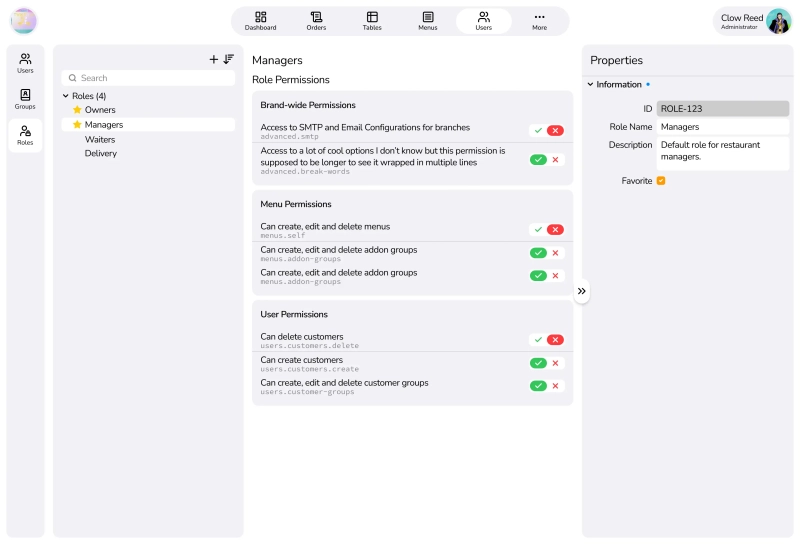800x544 pixels.
Task: Switch to the Users sidebar tab
Action: (x=25, y=62)
